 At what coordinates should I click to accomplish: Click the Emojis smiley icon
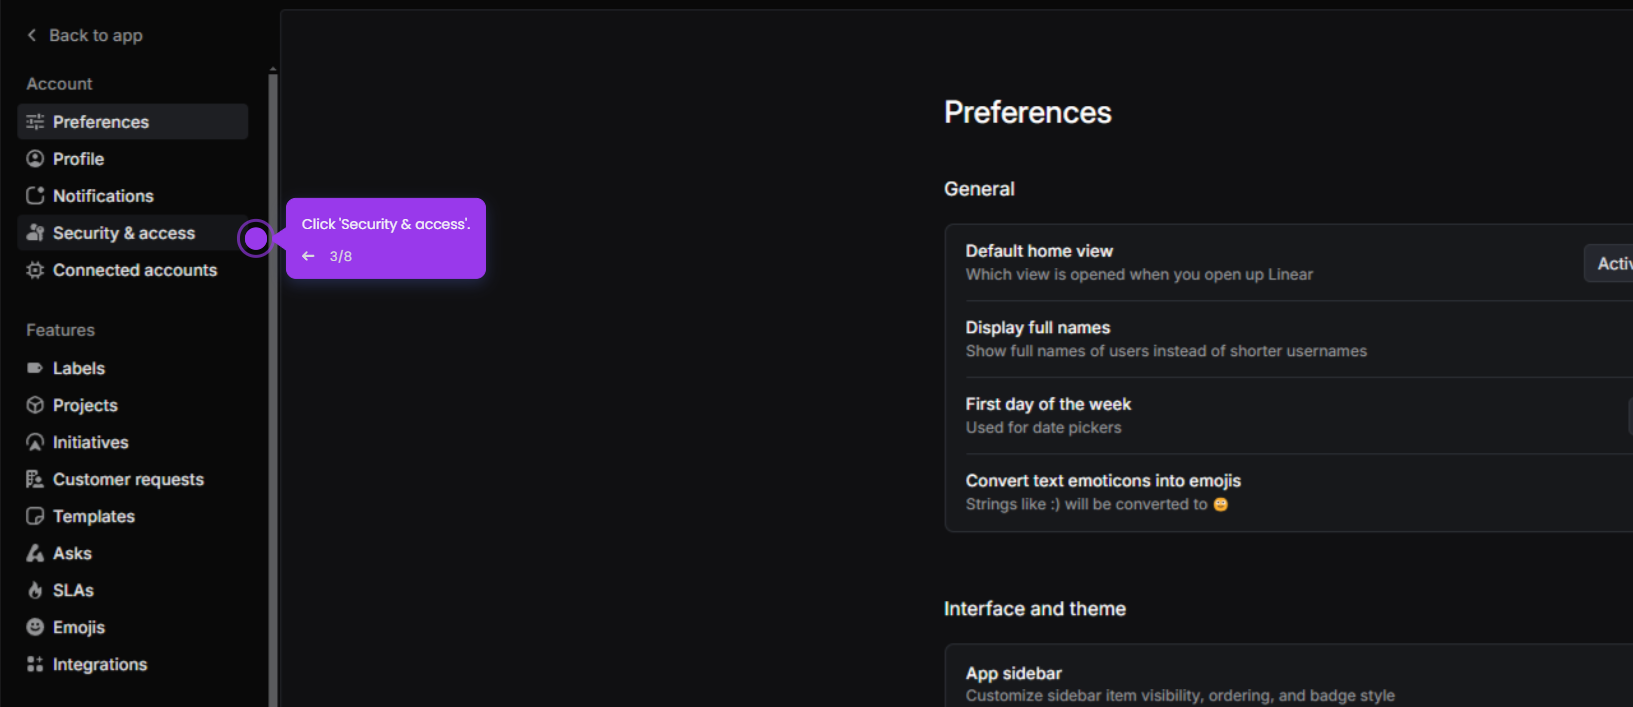[35, 627]
